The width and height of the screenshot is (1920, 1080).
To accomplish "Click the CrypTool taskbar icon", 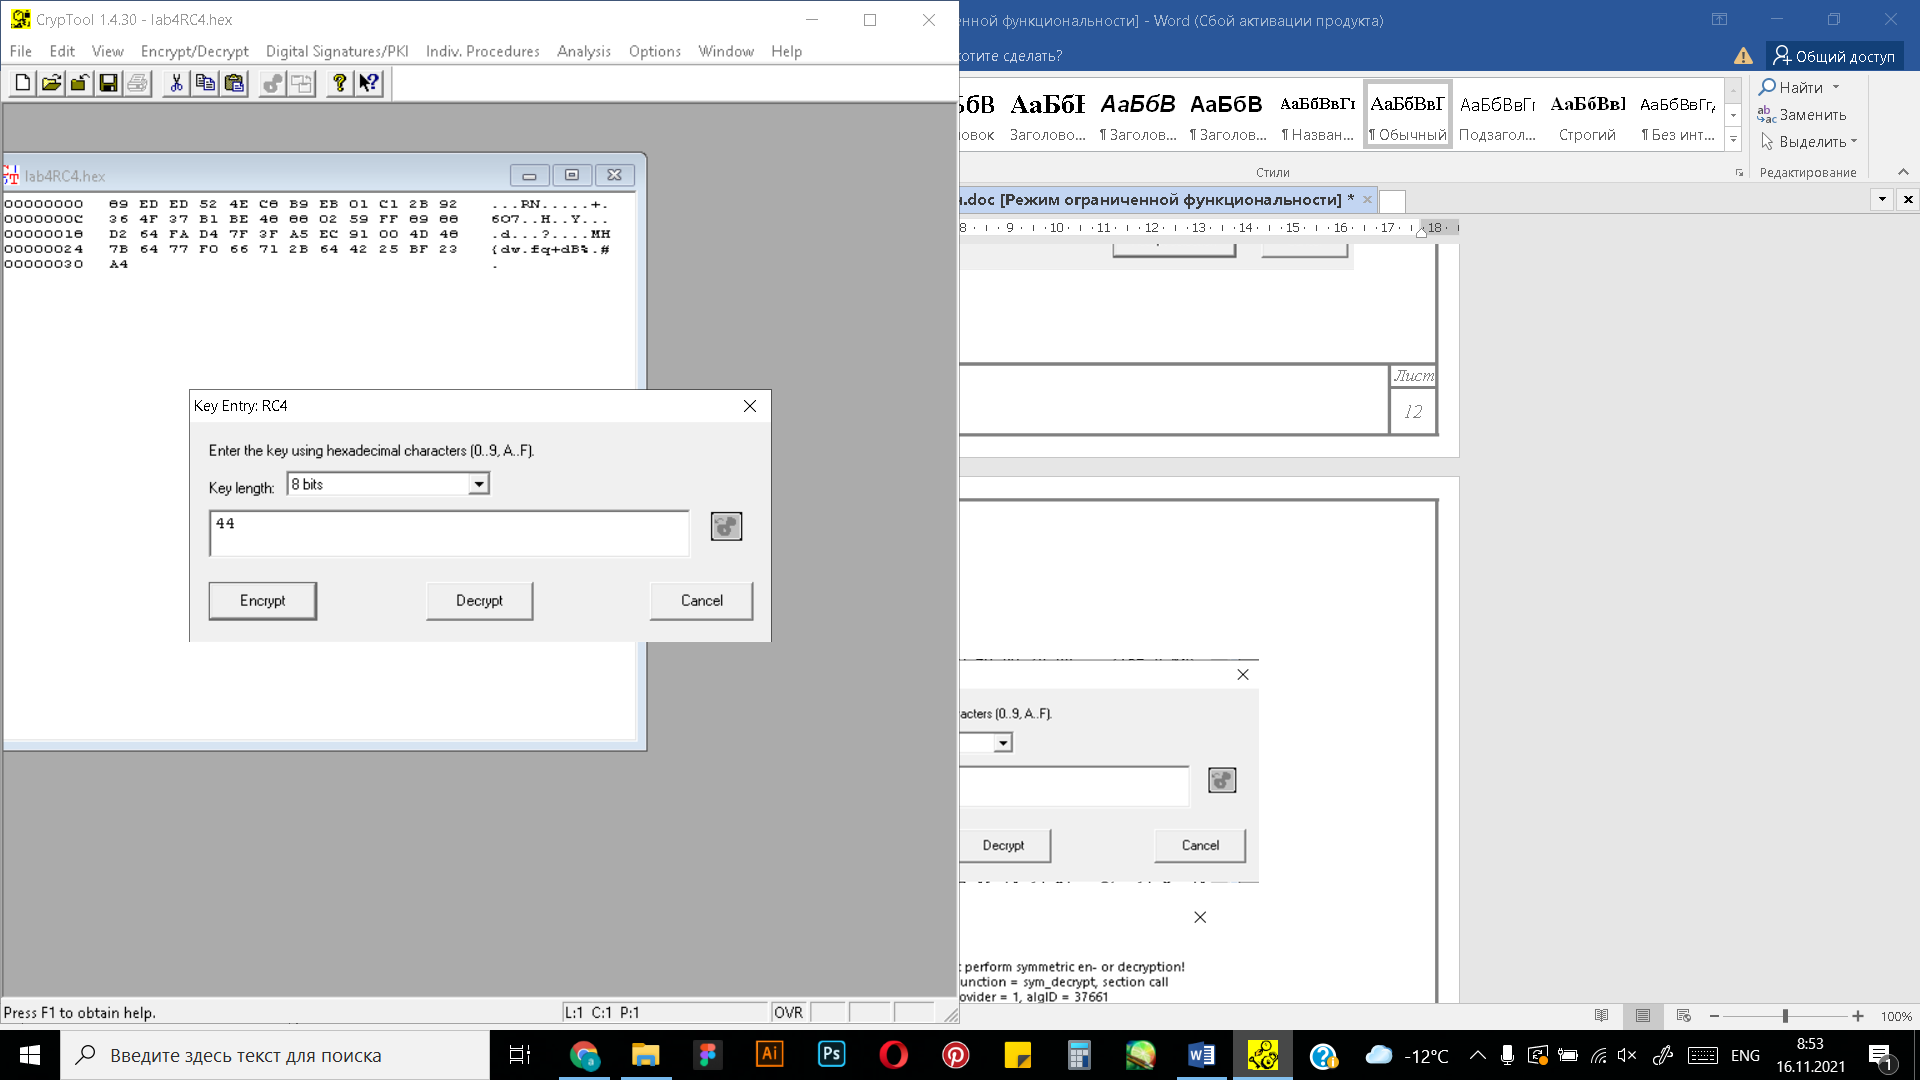I will click(x=1263, y=1055).
